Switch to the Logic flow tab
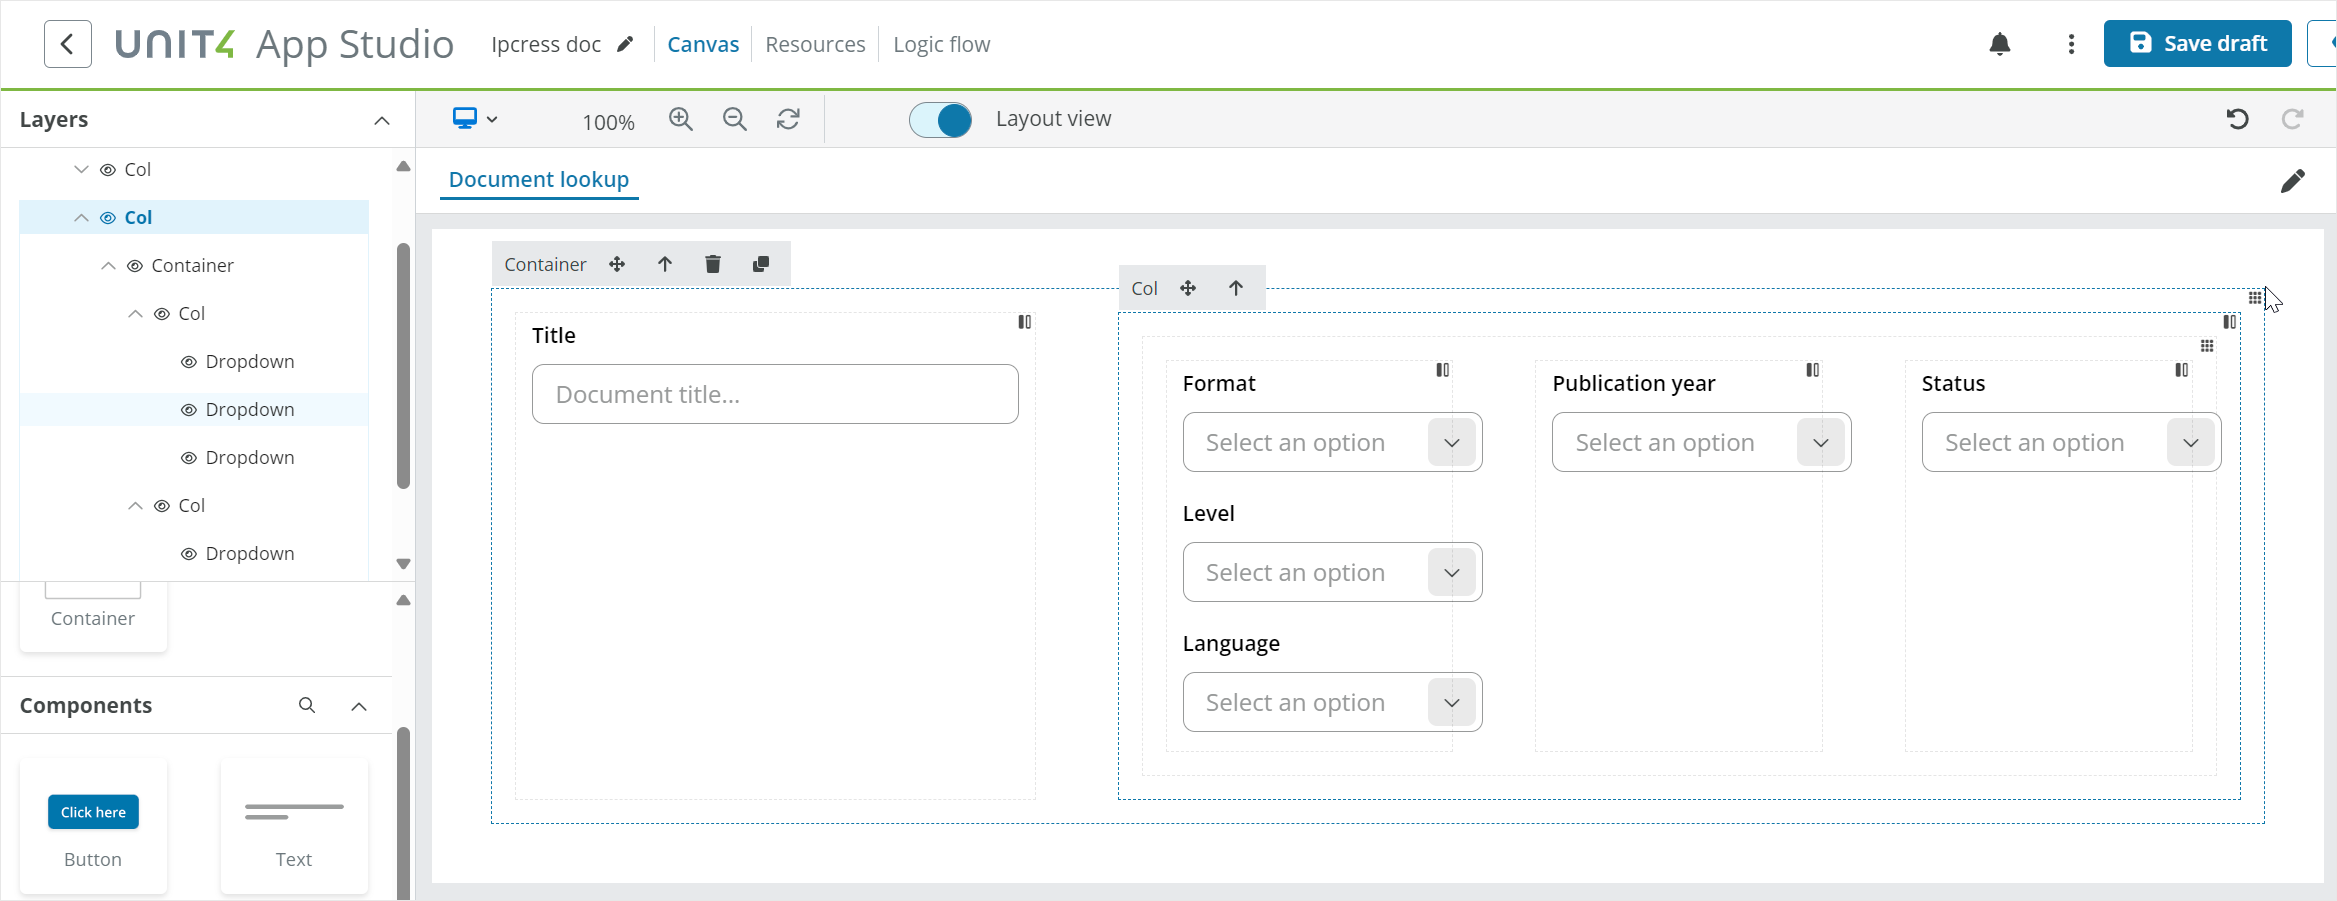The height and width of the screenshot is (901, 2337). tap(941, 44)
